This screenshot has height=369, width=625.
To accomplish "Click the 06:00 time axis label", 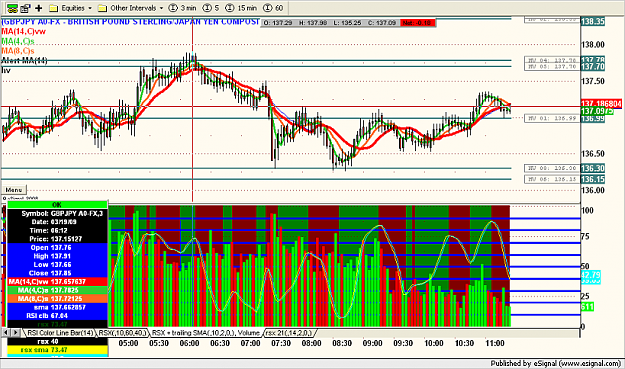I will [x=189, y=343].
